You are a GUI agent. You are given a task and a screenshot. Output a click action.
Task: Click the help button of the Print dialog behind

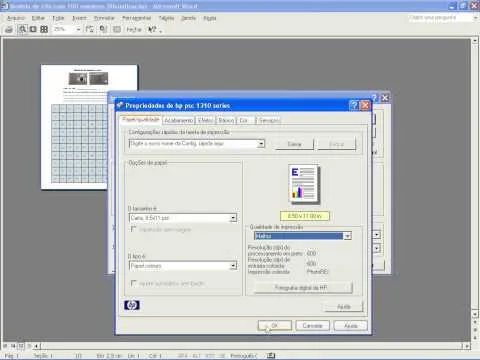374,98
